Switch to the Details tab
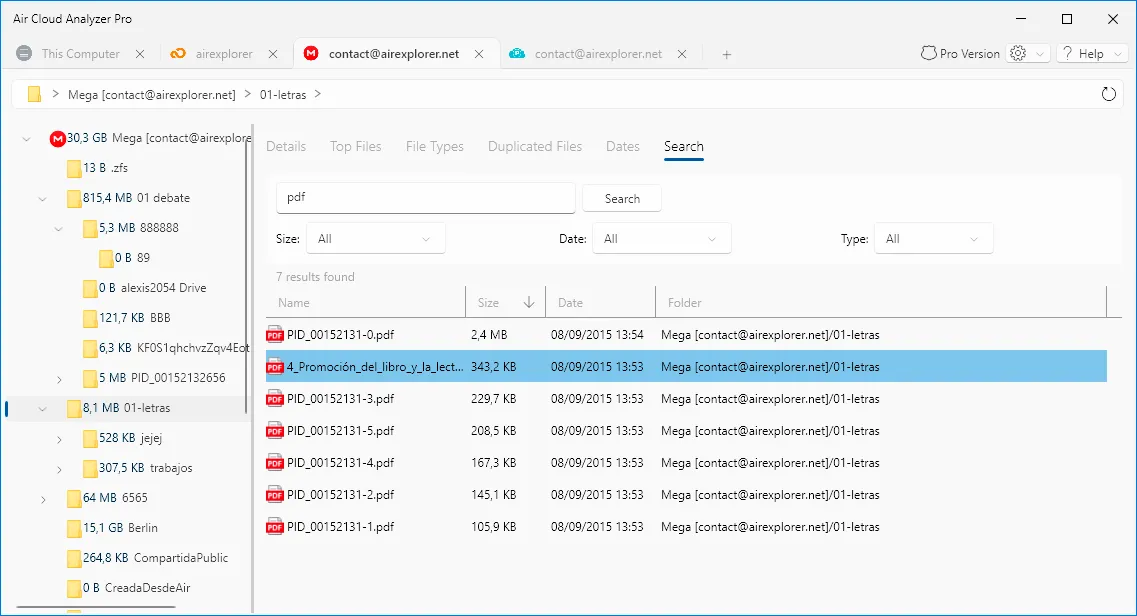1137x616 pixels. coord(286,146)
